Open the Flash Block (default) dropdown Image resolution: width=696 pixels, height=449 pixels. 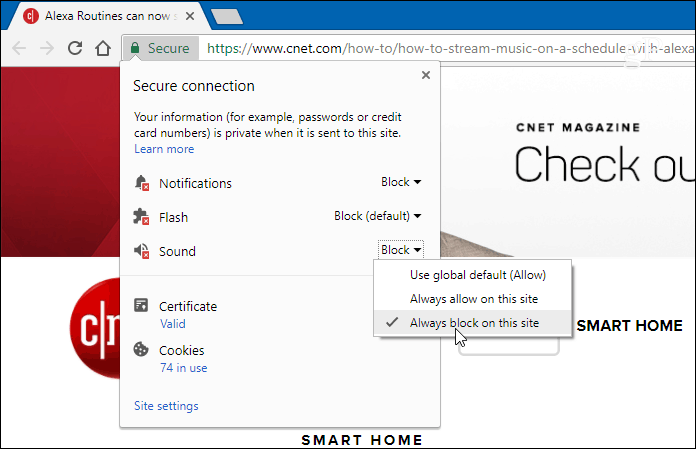pos(378,216)
